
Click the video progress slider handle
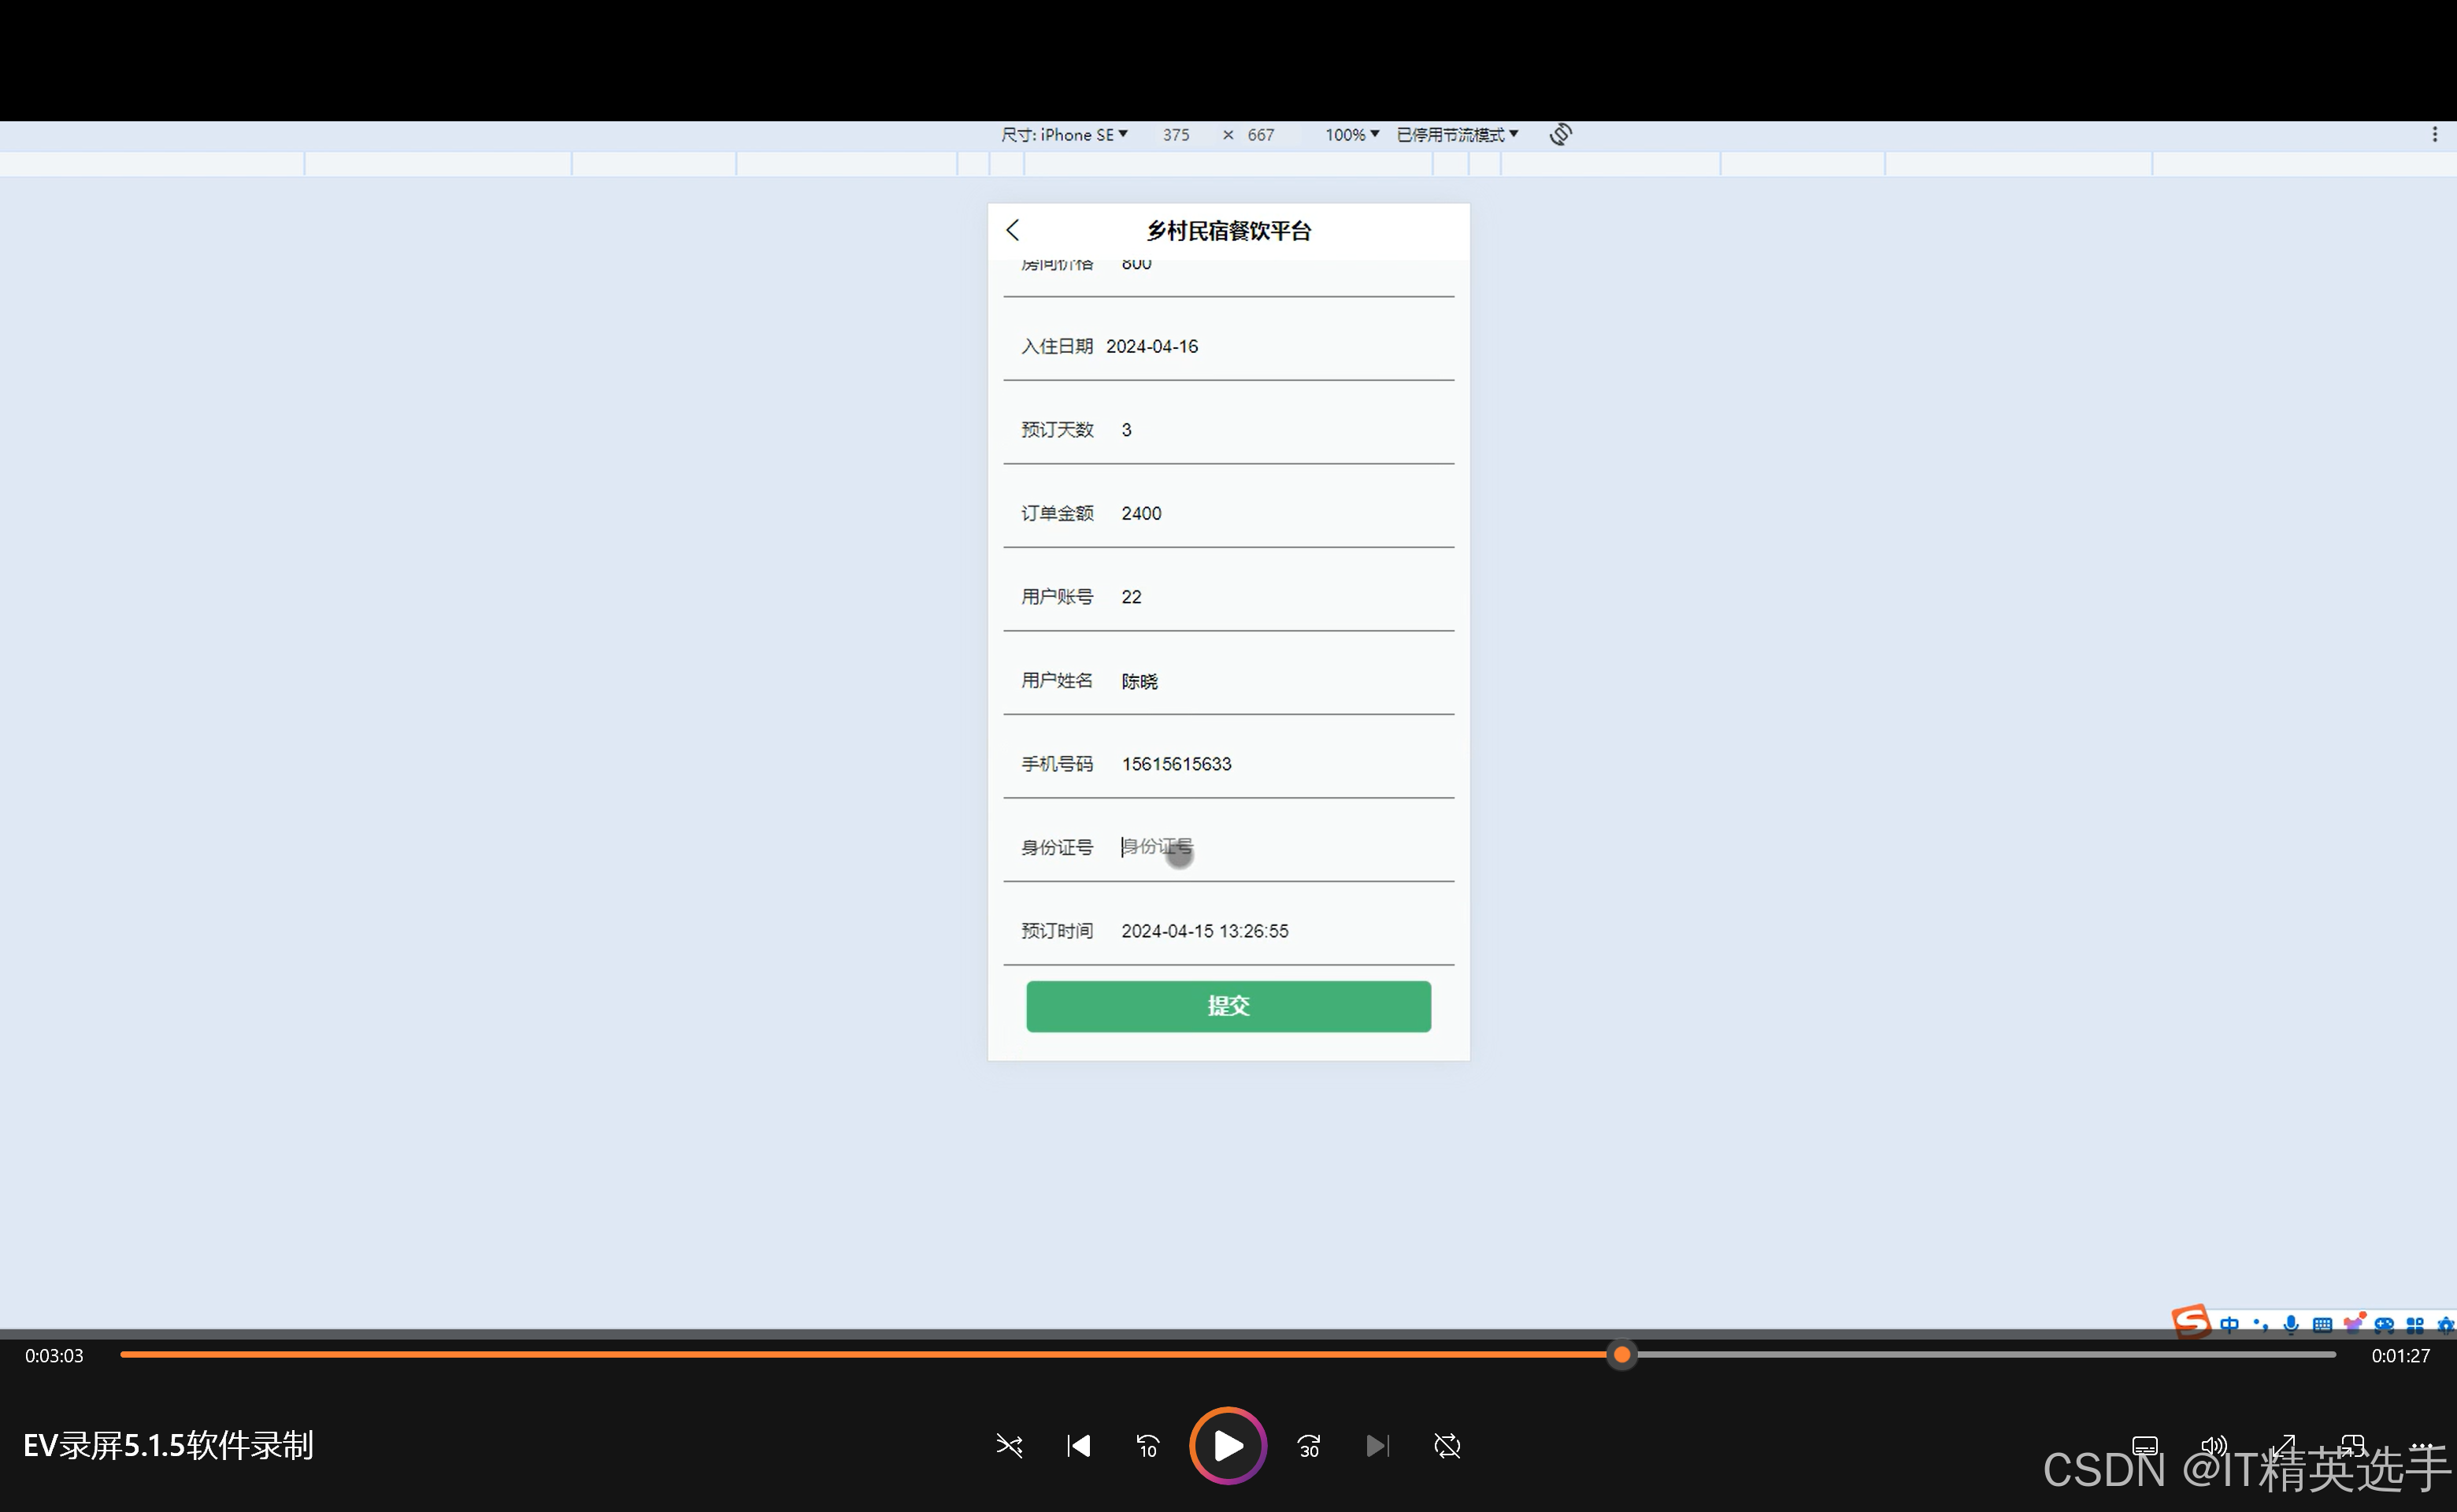(x=1621, y=1355)
